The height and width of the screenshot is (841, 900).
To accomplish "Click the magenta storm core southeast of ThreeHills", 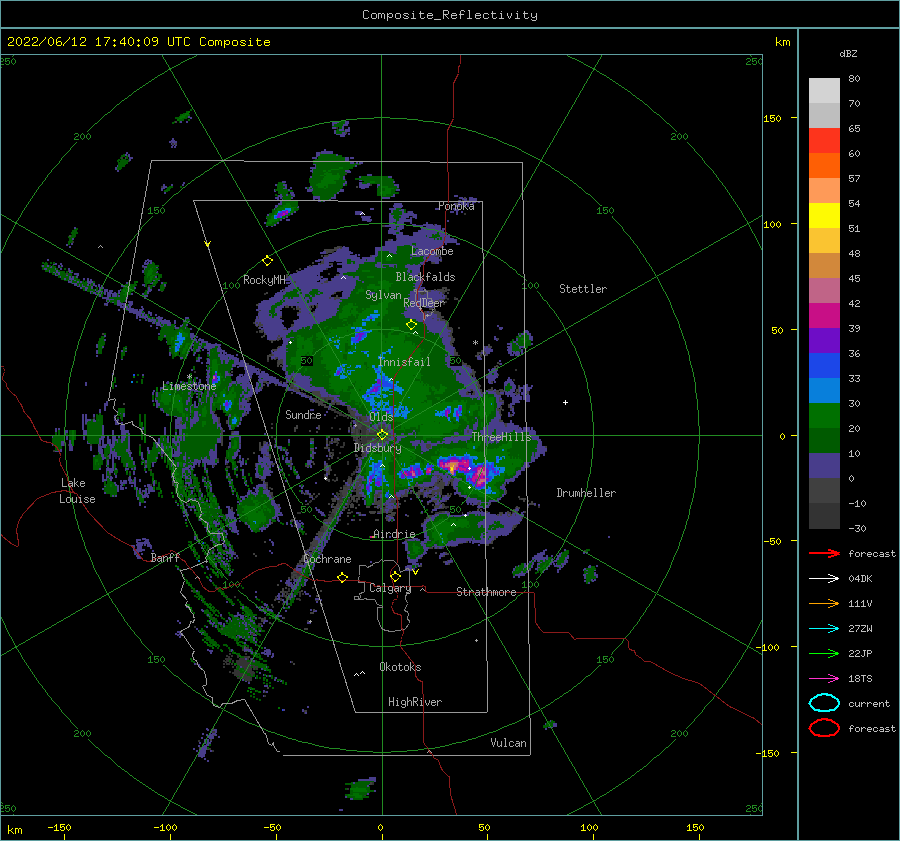I will tap(478, 474).
